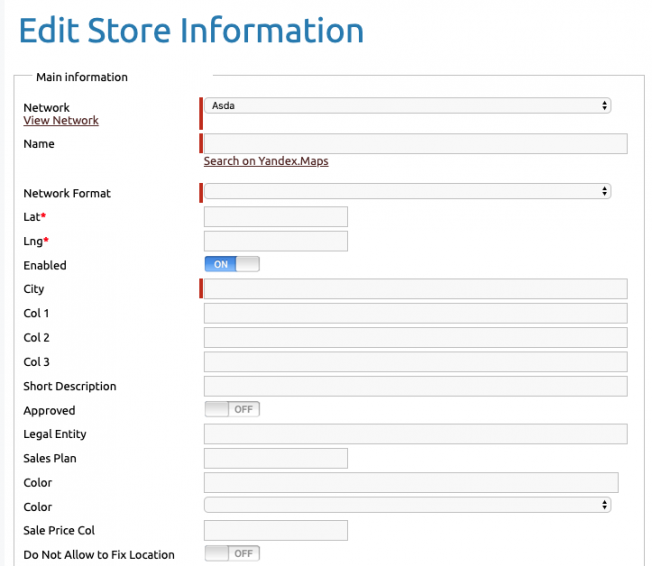Click into the Lat input field
652x566 pixels.
pos(276,217)
